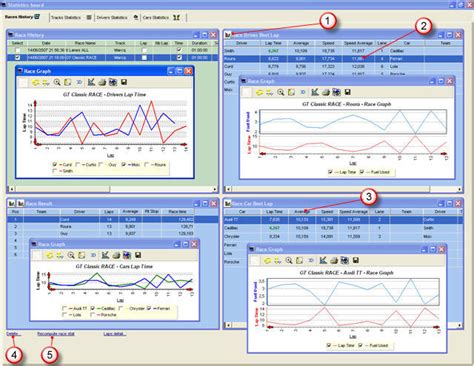Switch to the Cars Statistics tab
Image resolution: width=474 pixels, height=366 pixels.
(x=162, y=17)
